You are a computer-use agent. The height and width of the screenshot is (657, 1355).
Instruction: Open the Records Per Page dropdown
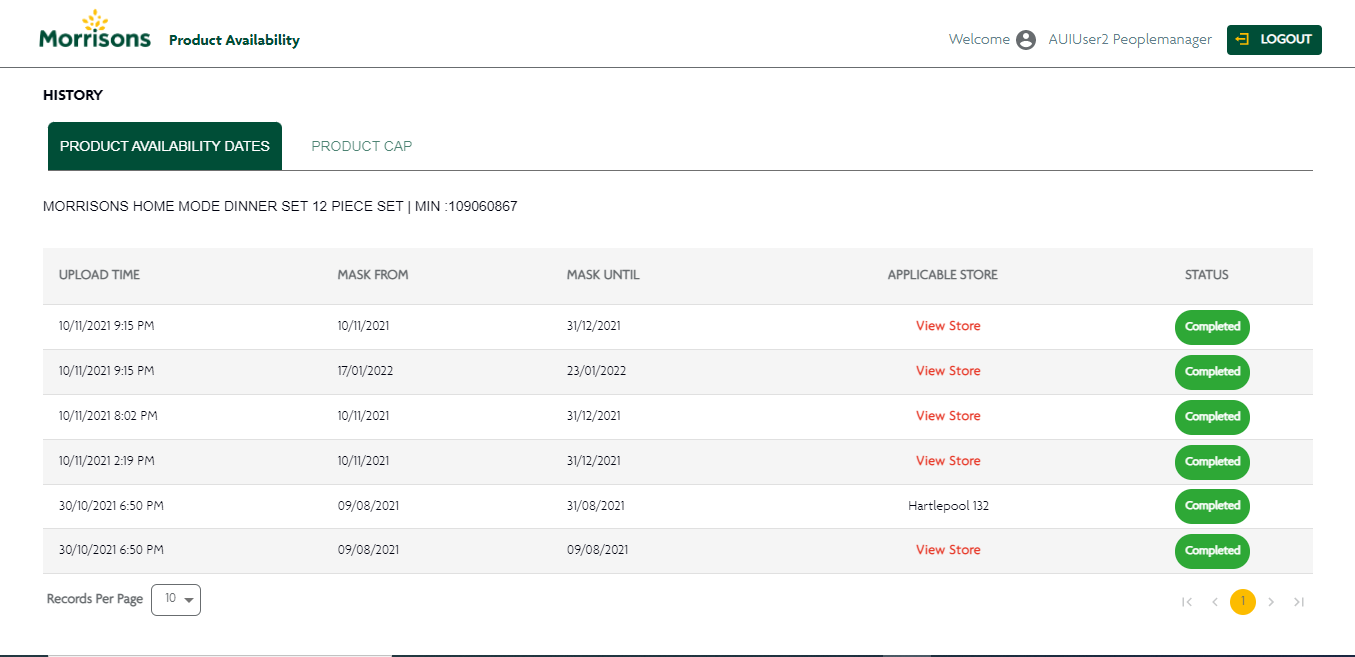pyautogui.click(x=176, y=599)
